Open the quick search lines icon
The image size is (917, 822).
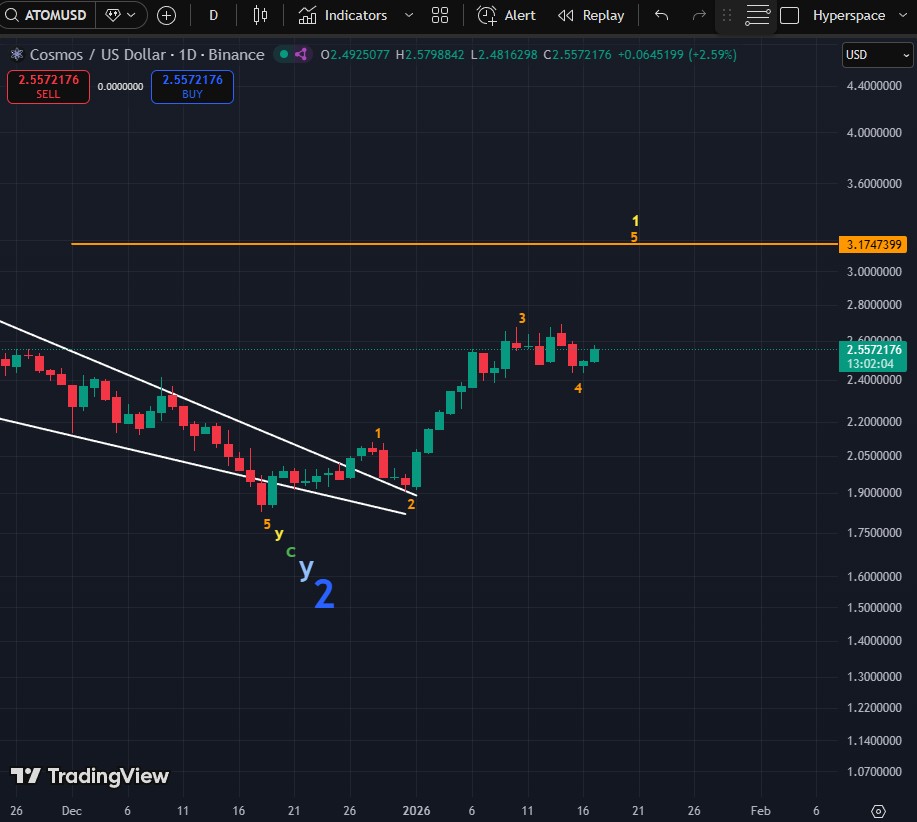pos(758,15)
